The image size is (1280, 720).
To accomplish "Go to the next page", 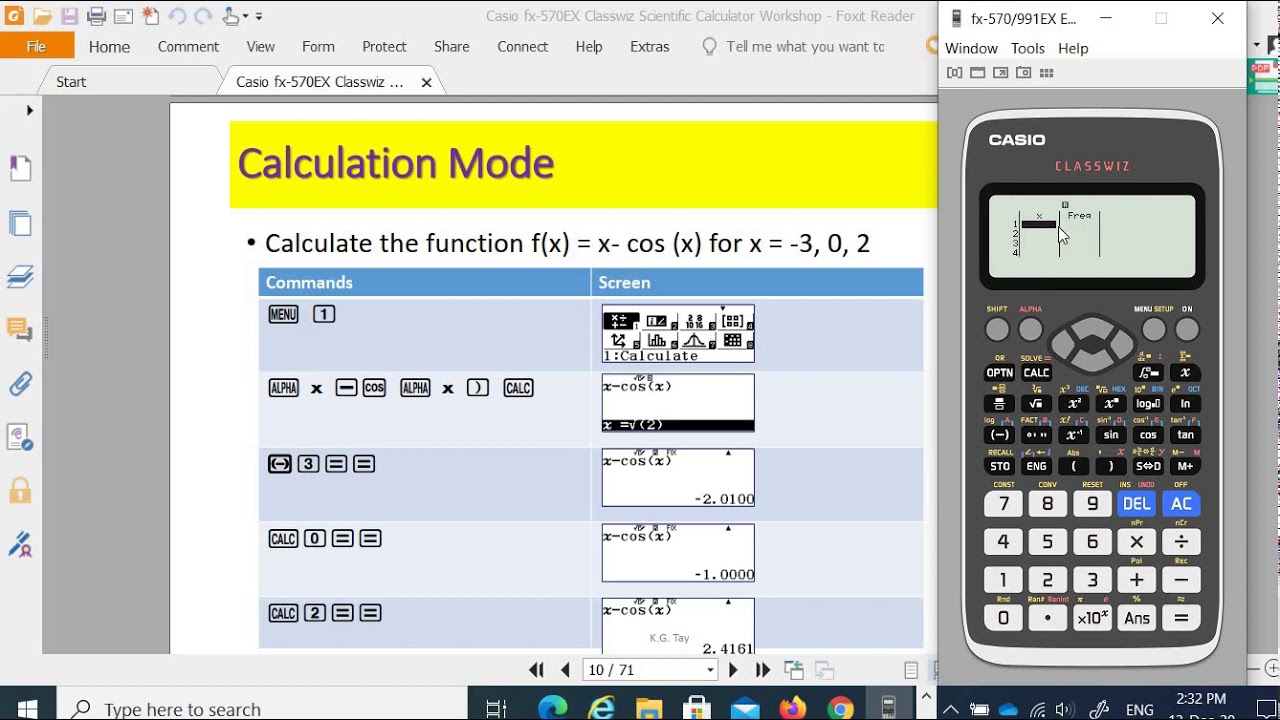I will (x=733, y=670).
